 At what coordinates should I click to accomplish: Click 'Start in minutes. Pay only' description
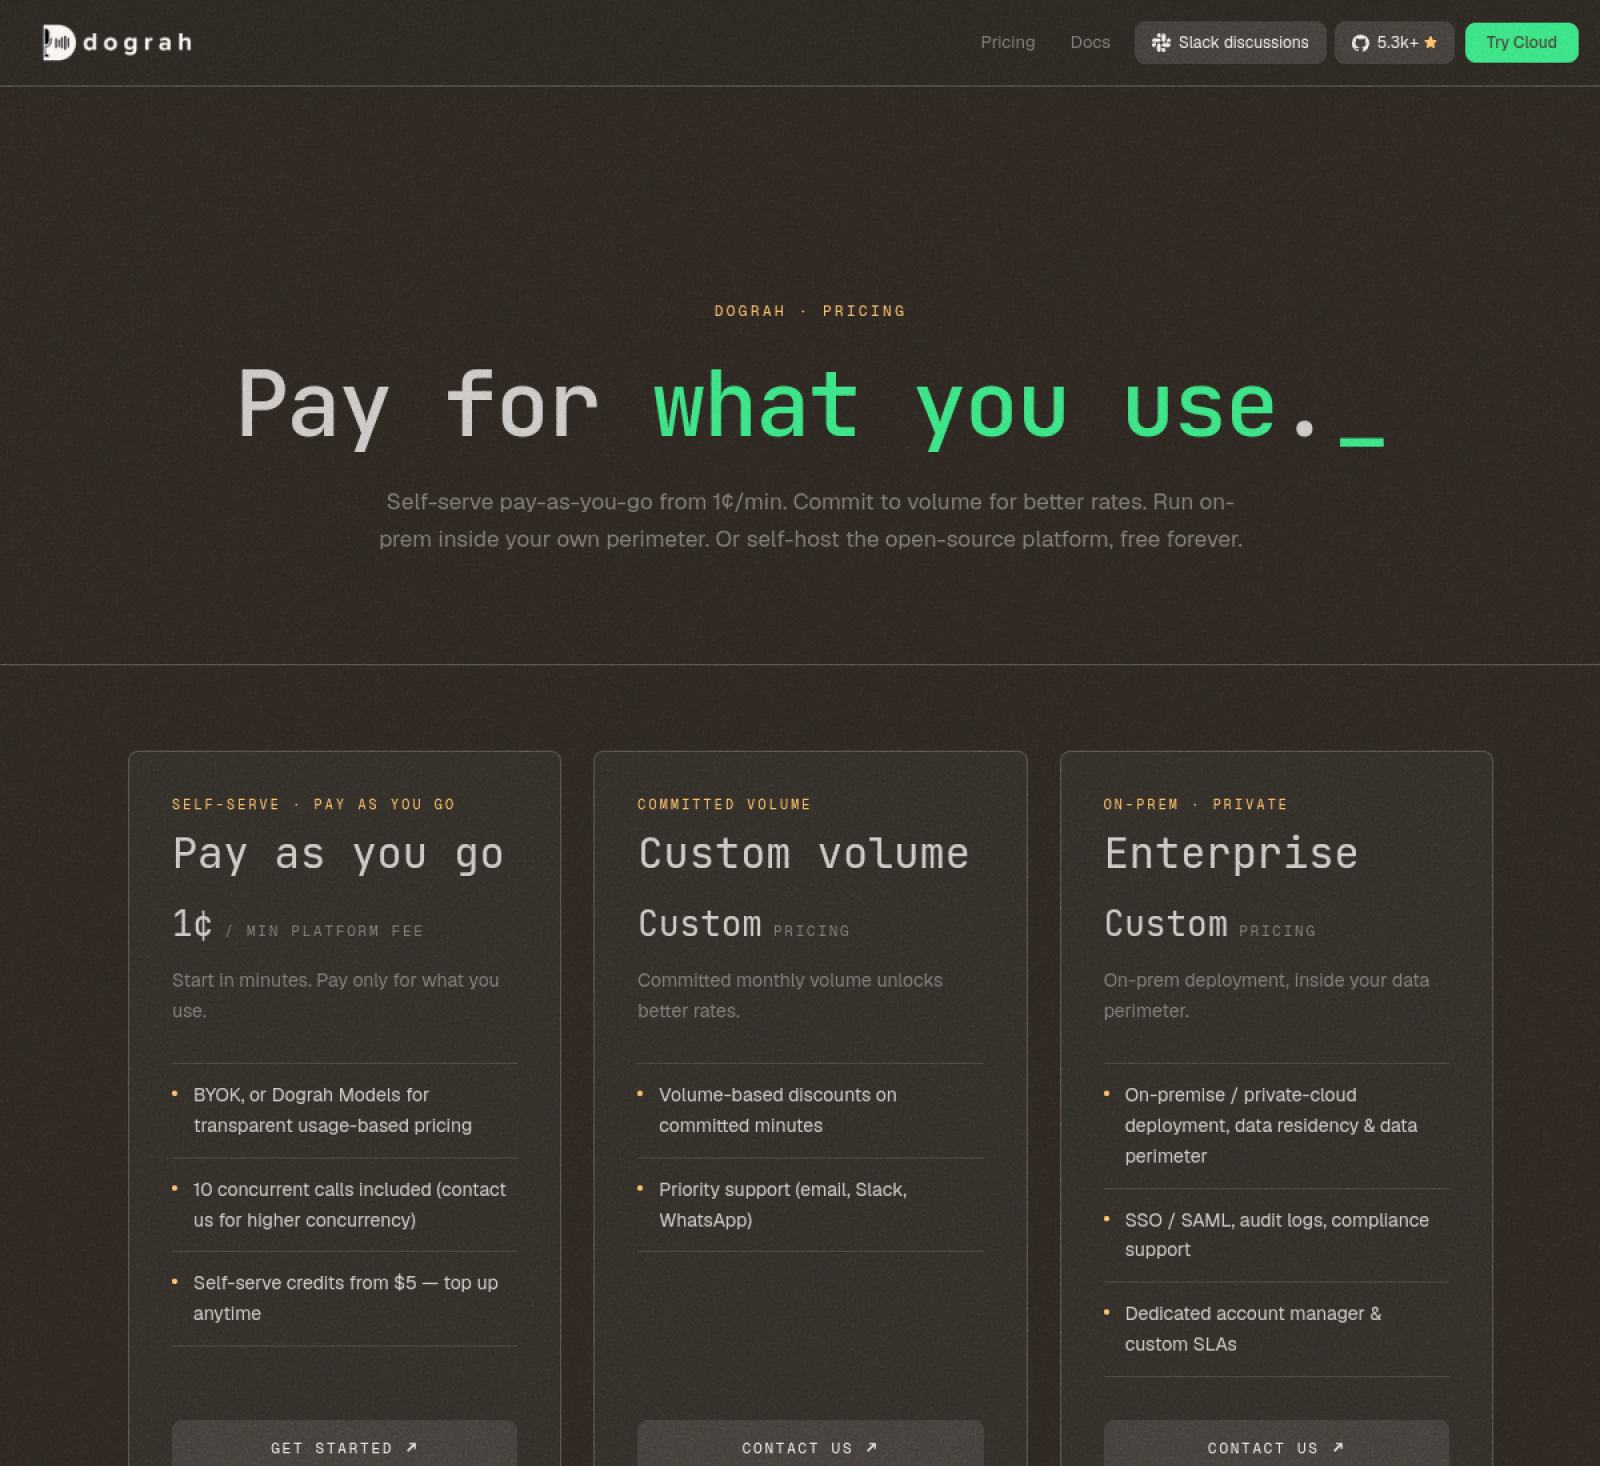click(335, 995)
